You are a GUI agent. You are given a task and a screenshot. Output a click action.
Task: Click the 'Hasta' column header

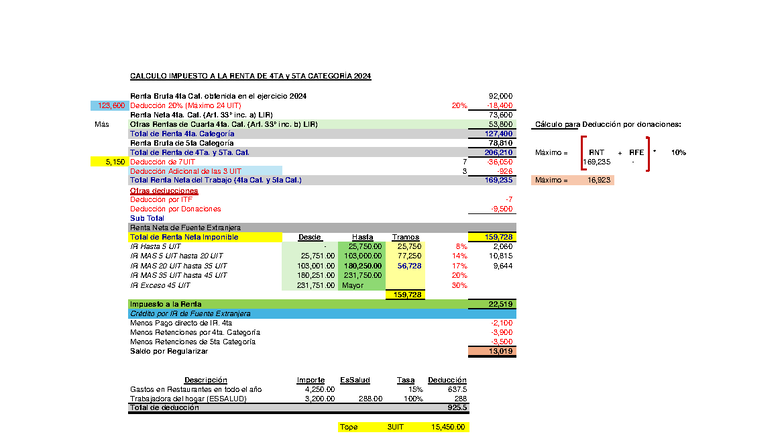[362, 237]
